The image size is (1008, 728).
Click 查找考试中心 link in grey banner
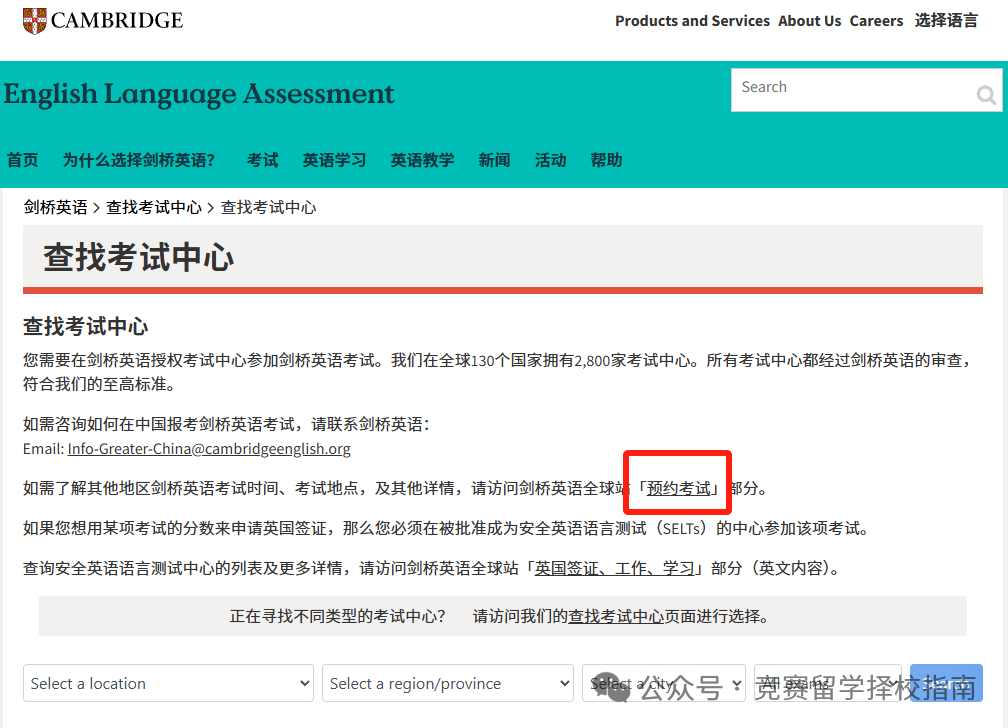[616, 617]
